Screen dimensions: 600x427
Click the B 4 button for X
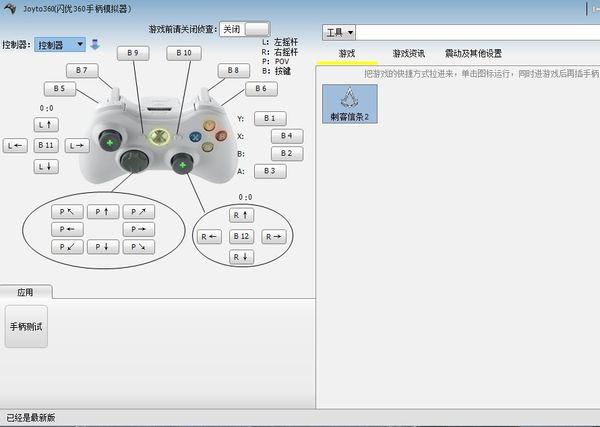[287, 136]
